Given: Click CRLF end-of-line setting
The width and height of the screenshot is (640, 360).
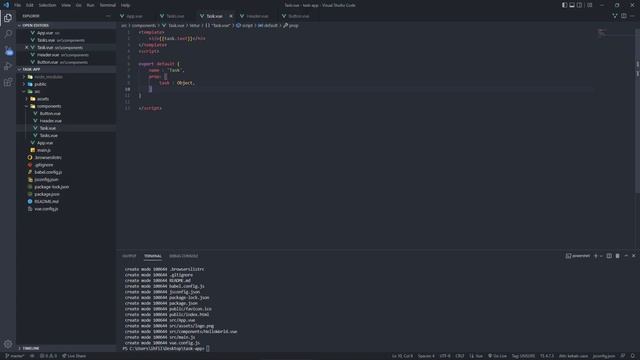Looking at the screenshot, I should (x=460, y=356).
